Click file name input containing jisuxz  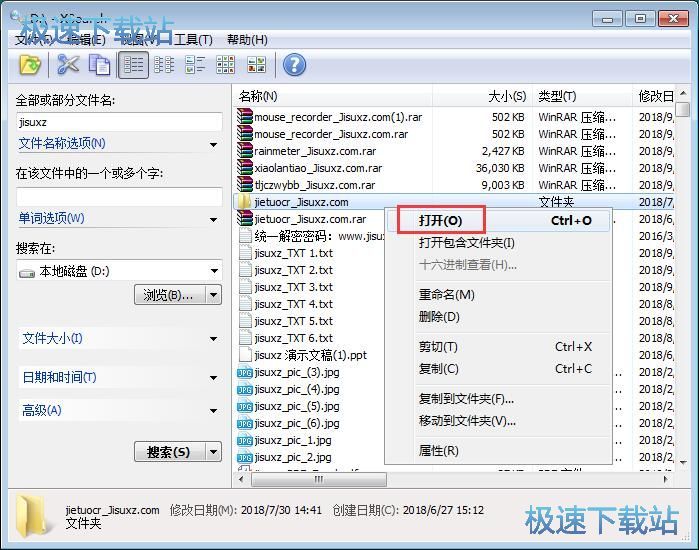(x=119, y=122)
